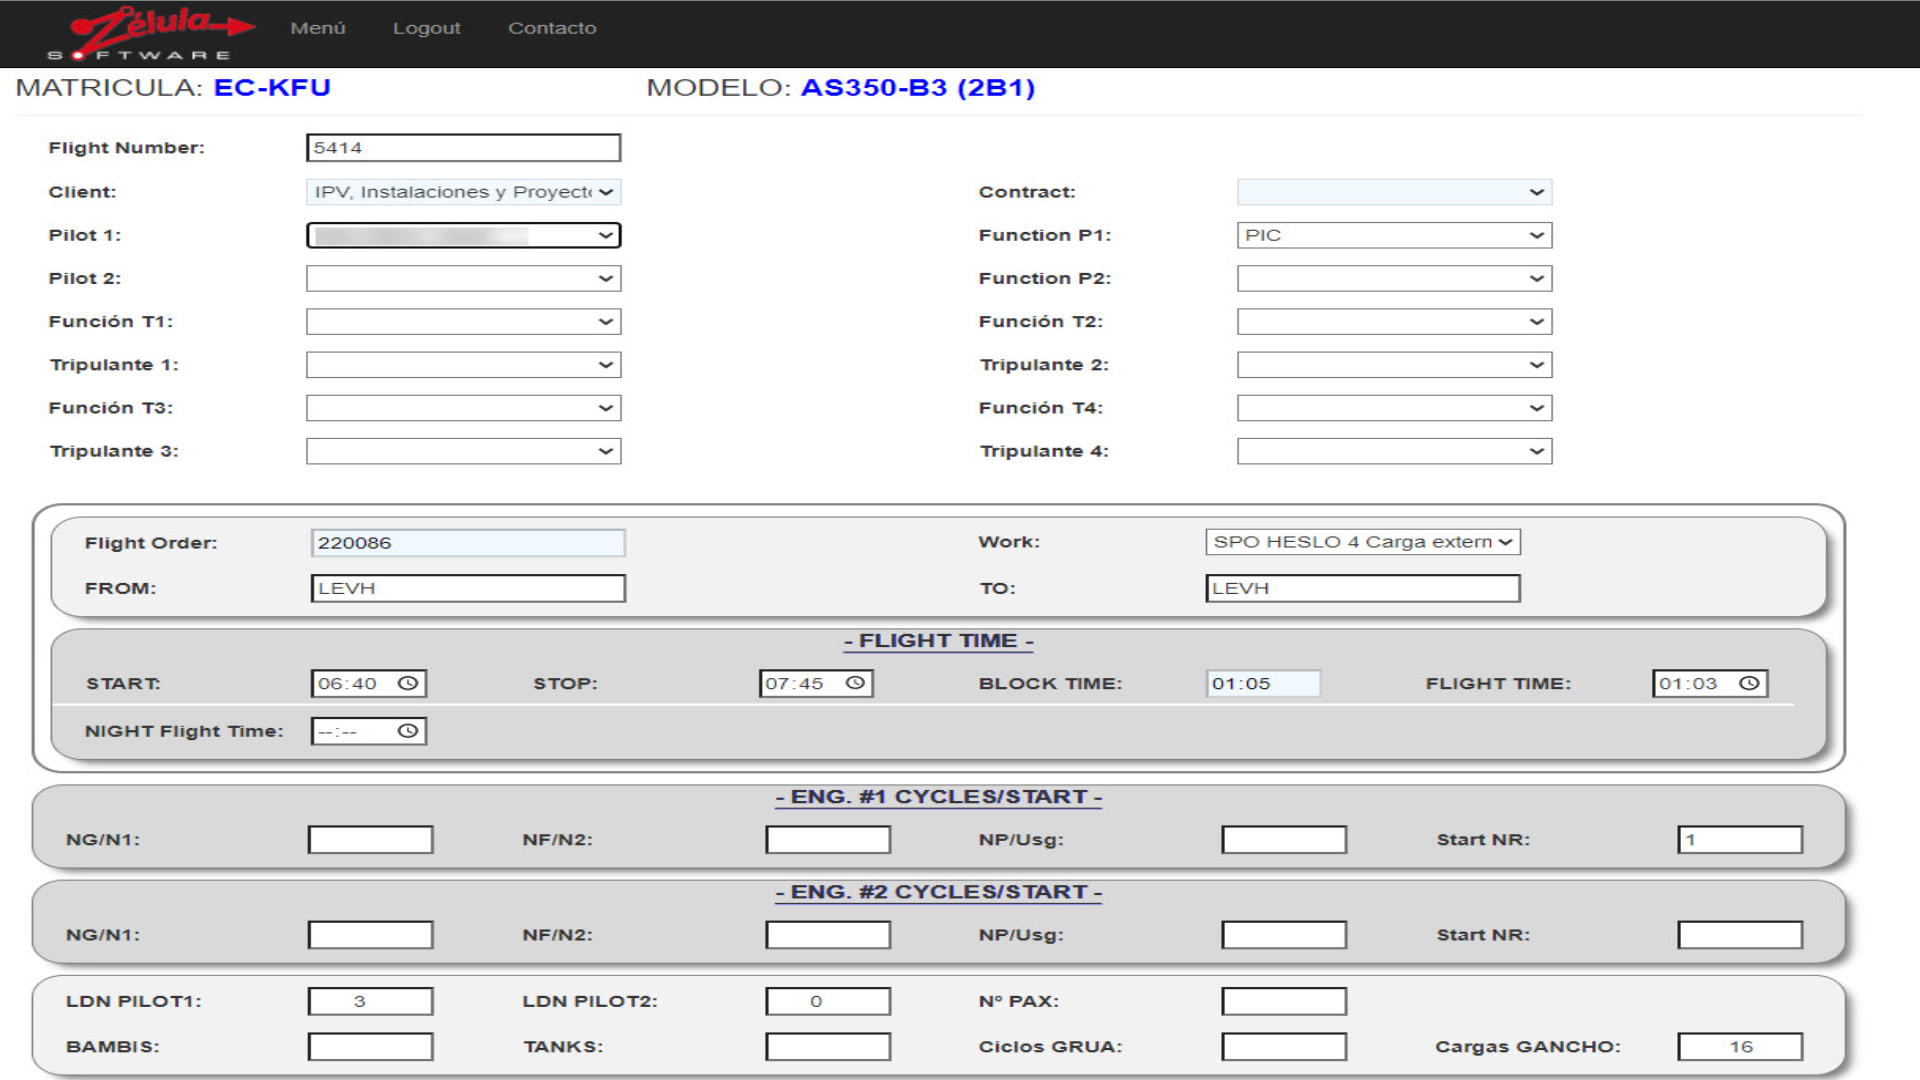This screenshot has width=1920, height=1080.
Task: Select the Tripulante 1 dropdown
Action: 463,365
